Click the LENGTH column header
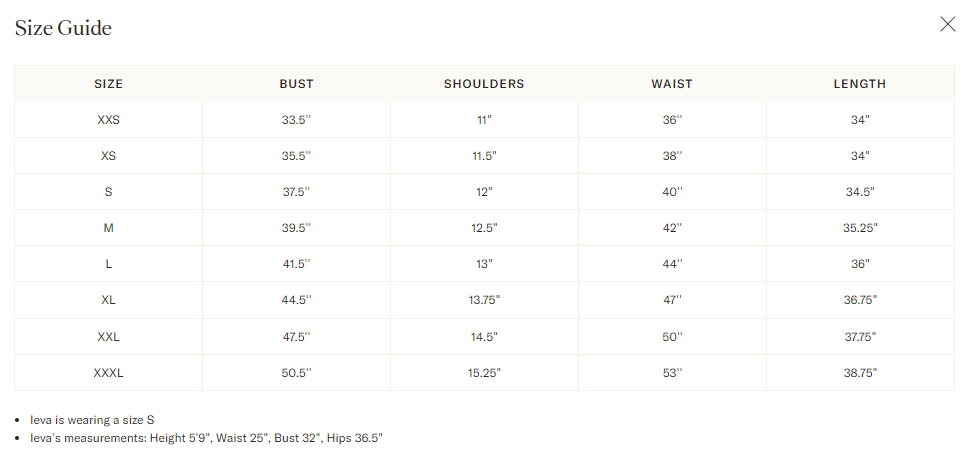This screenshot has width=962, height=467. point(859,84)
